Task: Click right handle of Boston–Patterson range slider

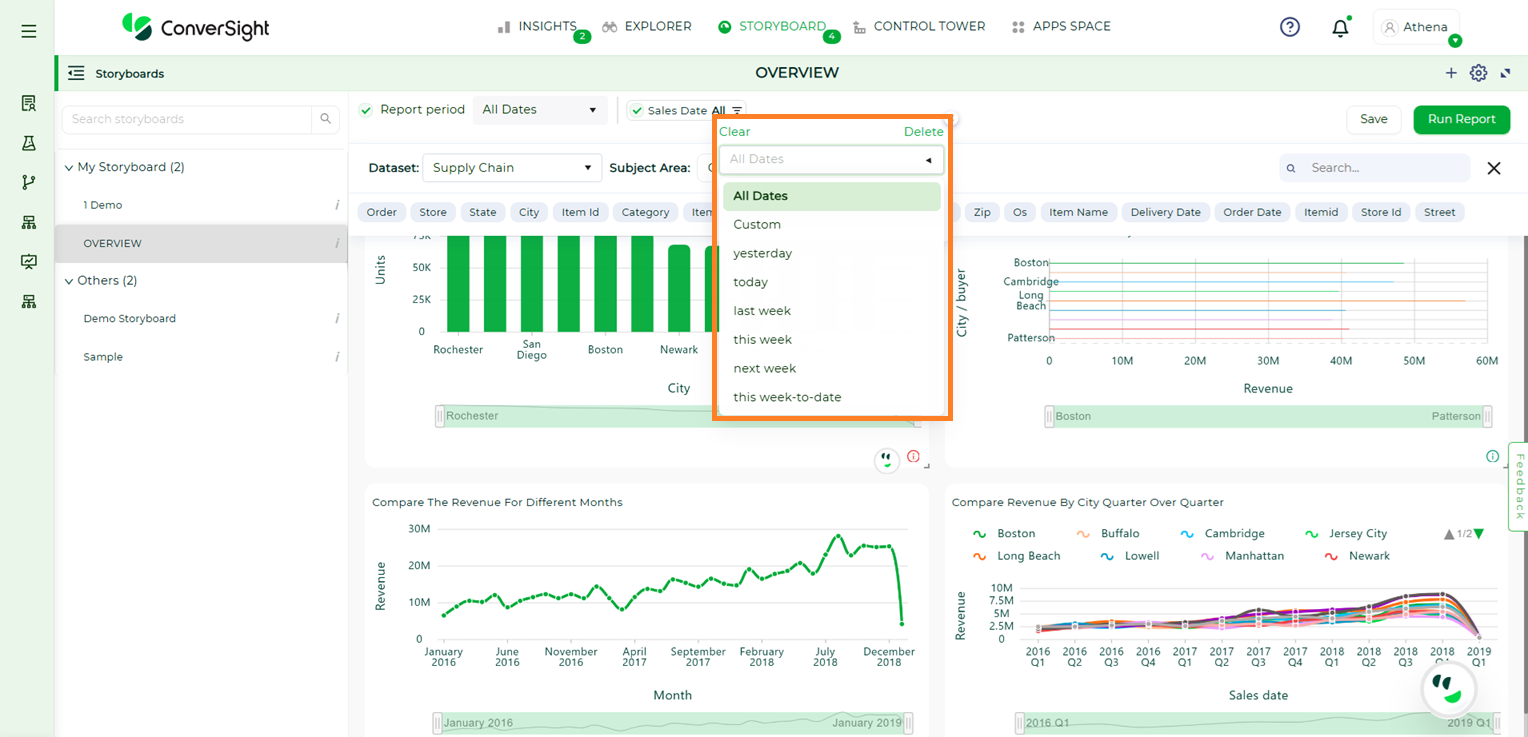Action: (1487, 416)
